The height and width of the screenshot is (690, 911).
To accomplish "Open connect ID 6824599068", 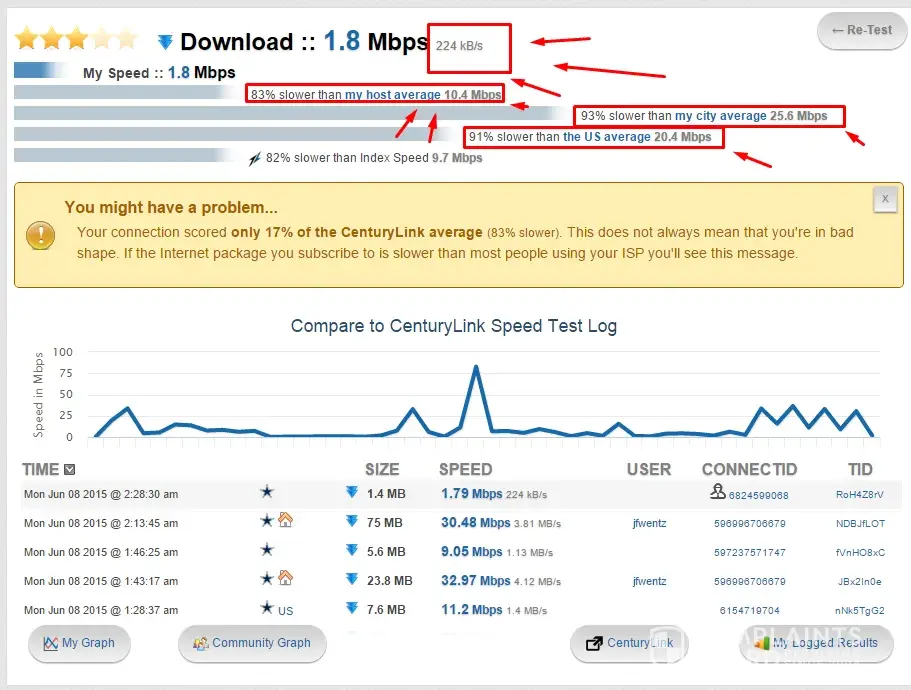I will (x=758, y=495).
